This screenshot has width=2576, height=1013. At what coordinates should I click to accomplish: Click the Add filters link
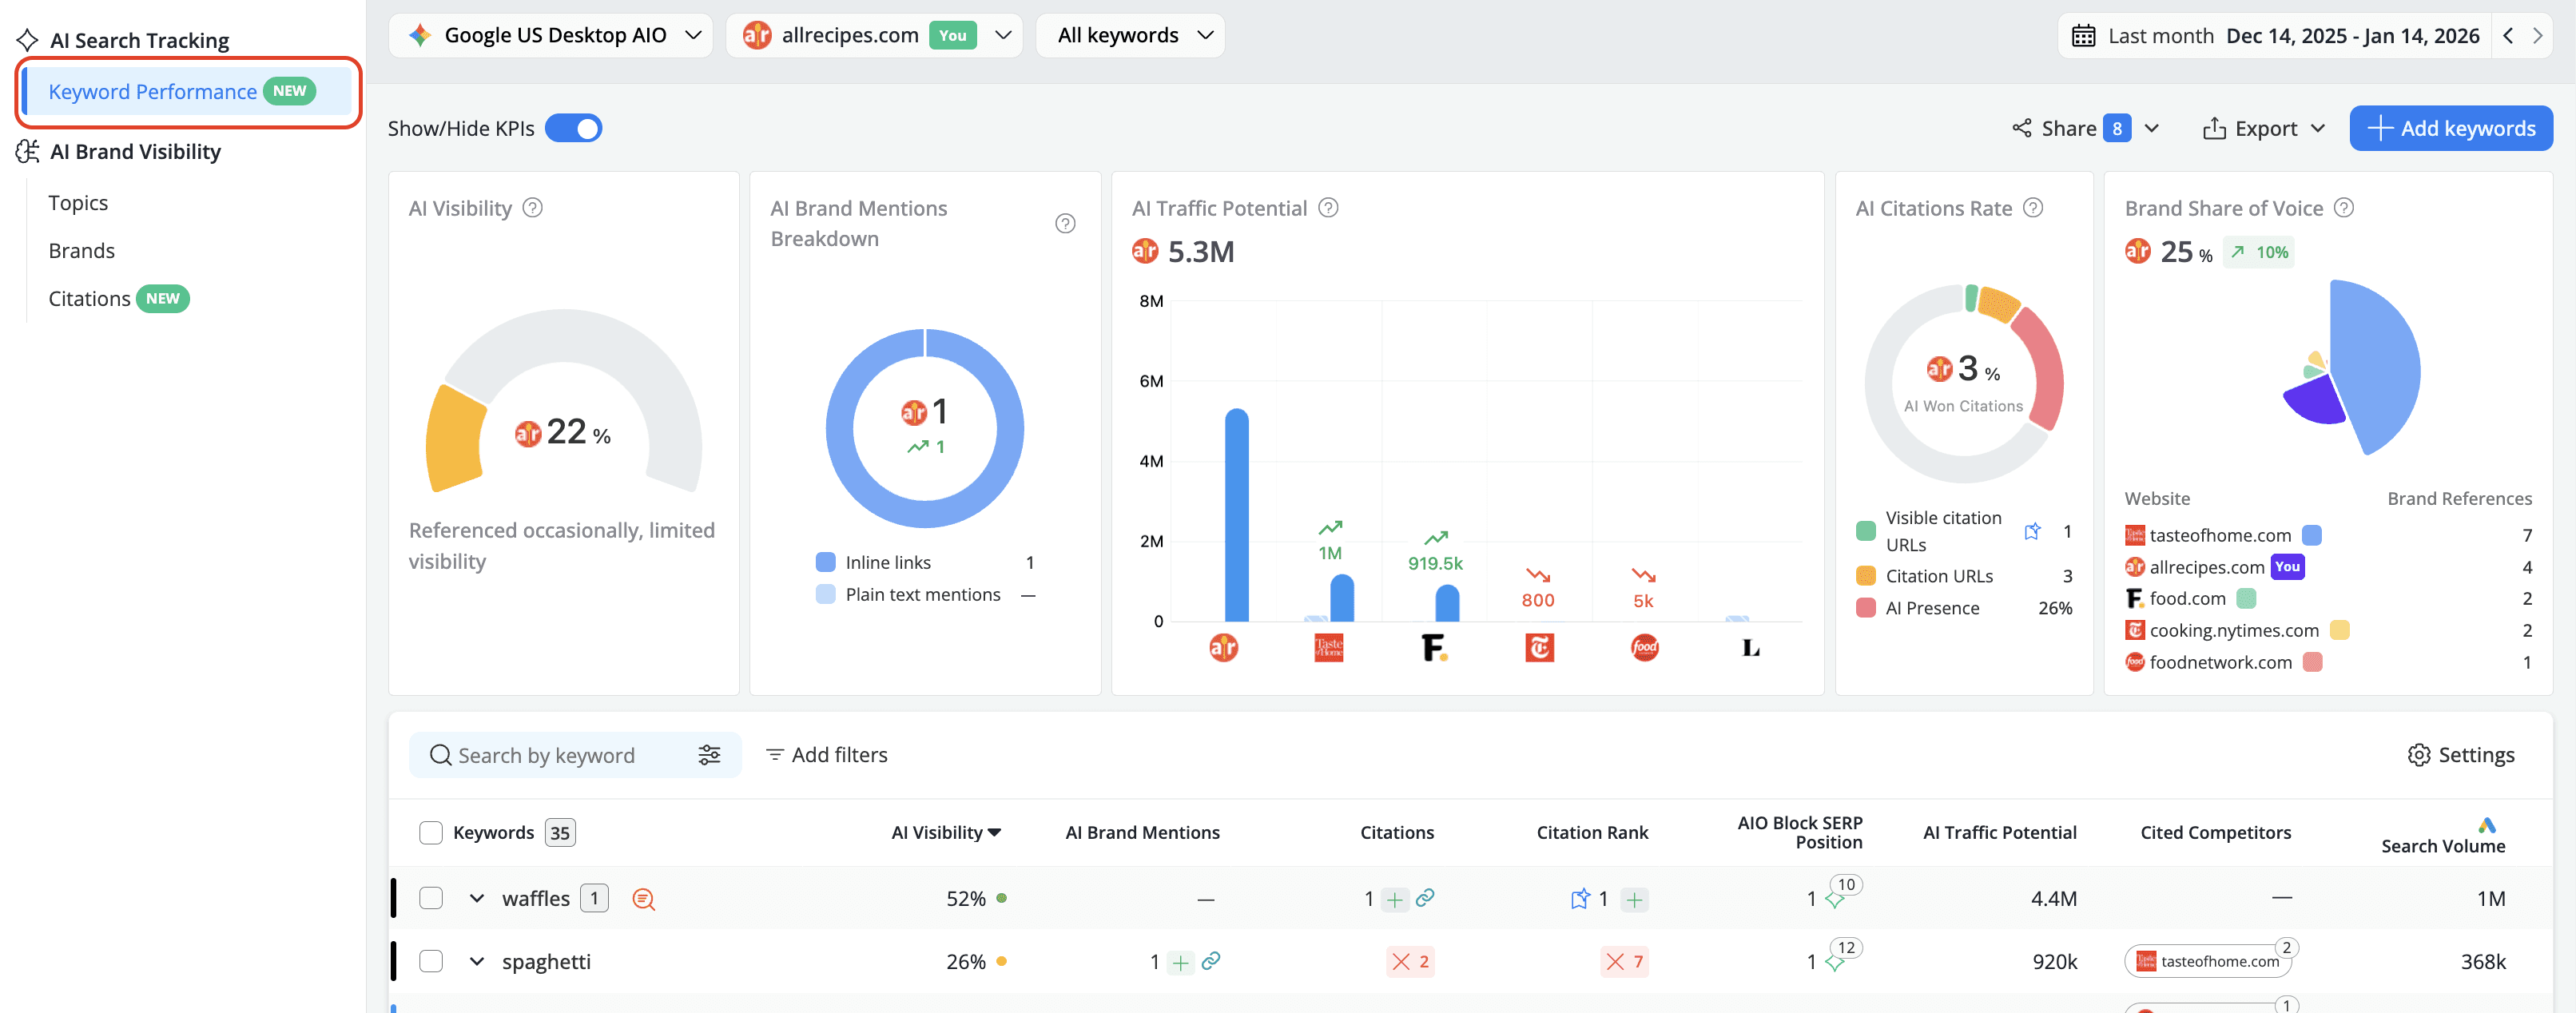tap(839, 755)
